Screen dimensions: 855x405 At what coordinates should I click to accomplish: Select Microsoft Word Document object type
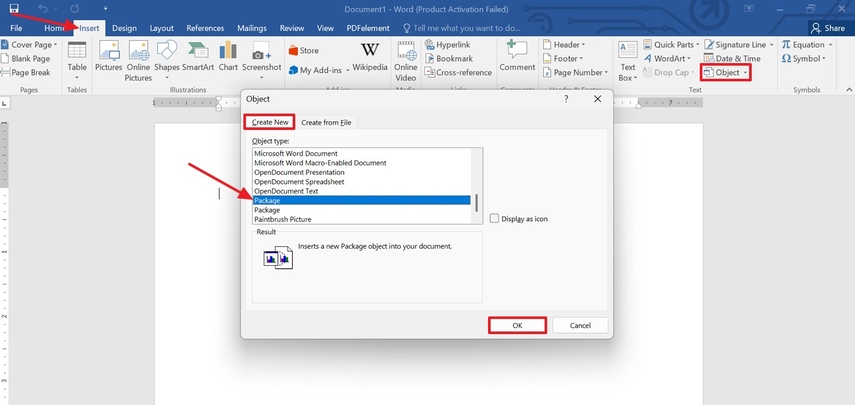362,154
